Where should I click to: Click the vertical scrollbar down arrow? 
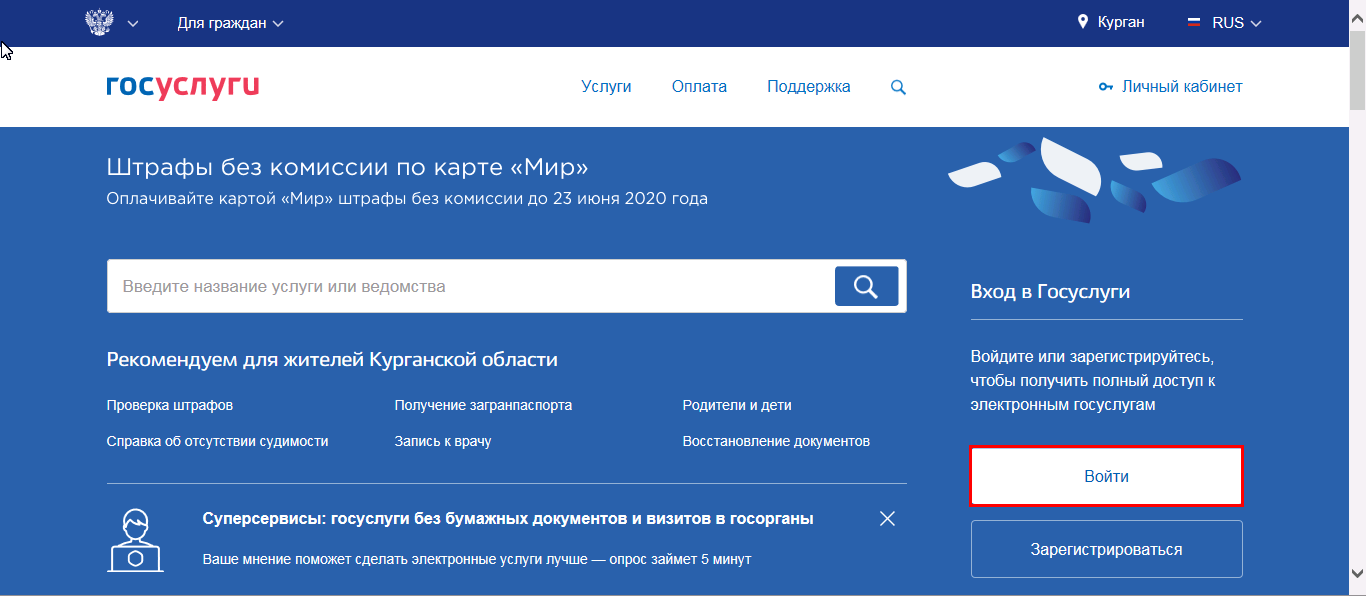point(1357,572)
